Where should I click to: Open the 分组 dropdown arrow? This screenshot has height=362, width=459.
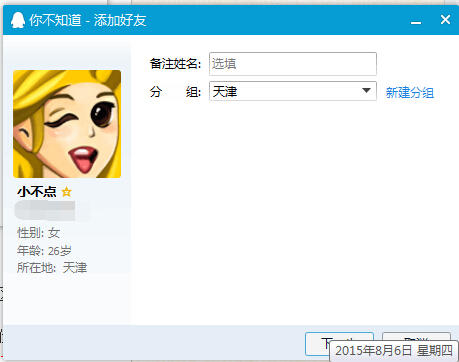366,91
